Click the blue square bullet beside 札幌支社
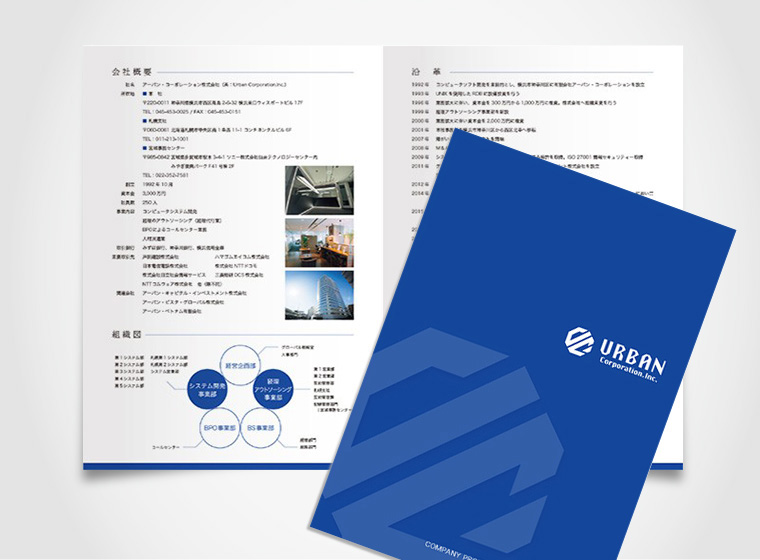Screen dimensions: 760x560 click(x=145, y=121)
